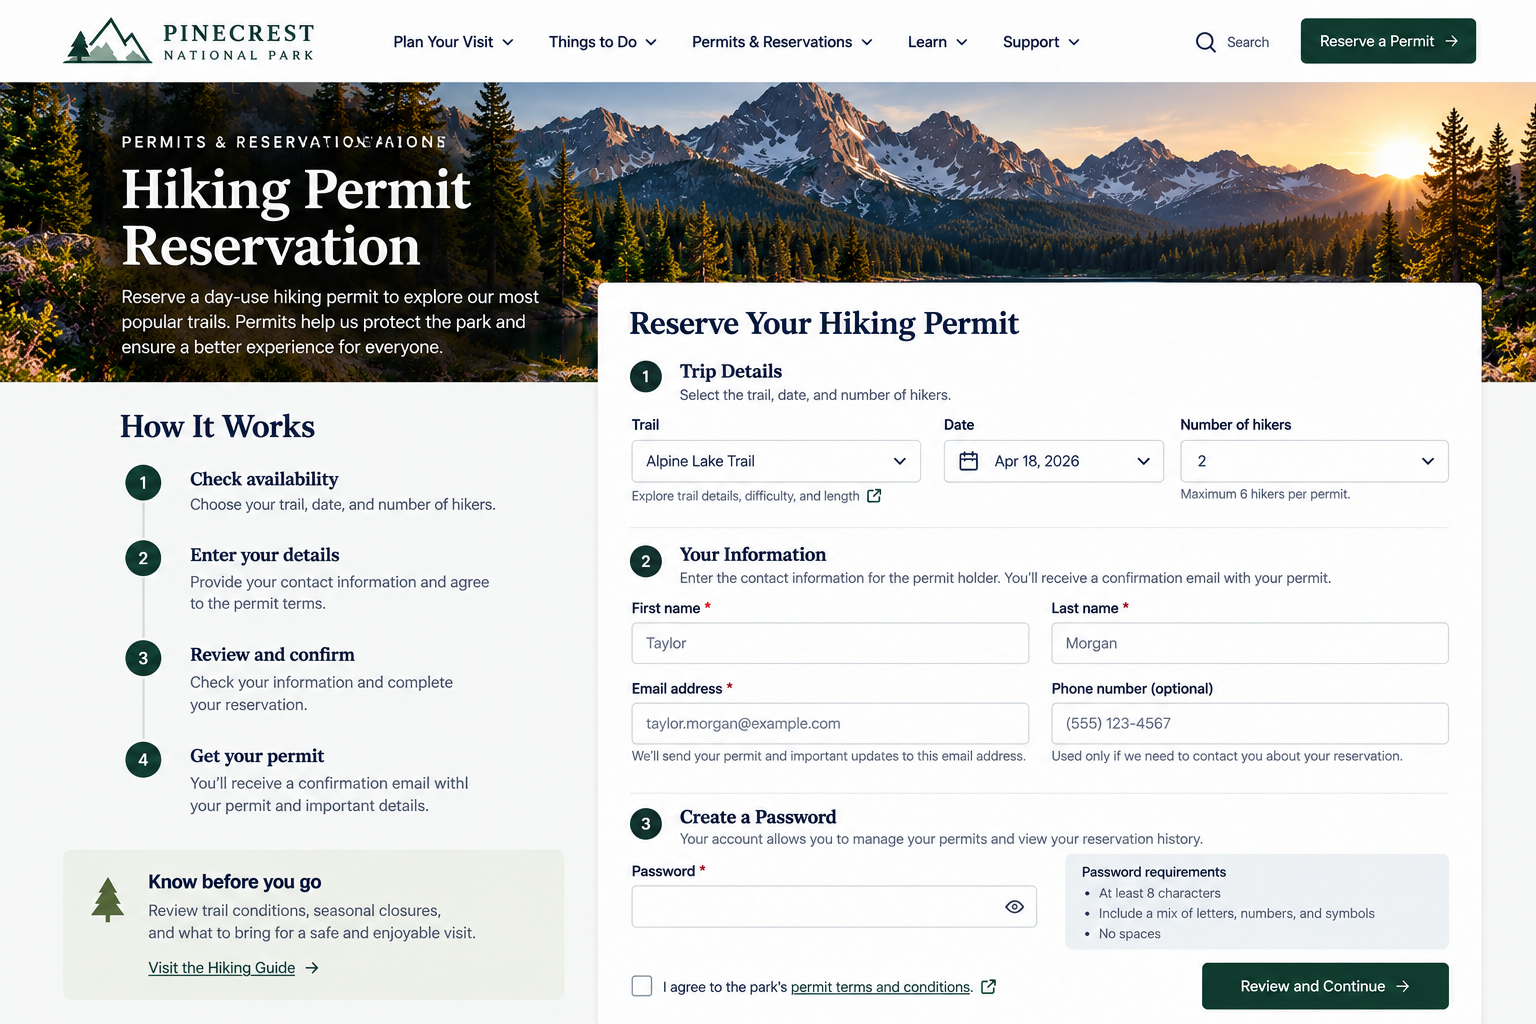The width and height of the screenshot is (1536, 1024).
Task: Click the "No spaces" password requirement
Action: [x=1130, y=934]
